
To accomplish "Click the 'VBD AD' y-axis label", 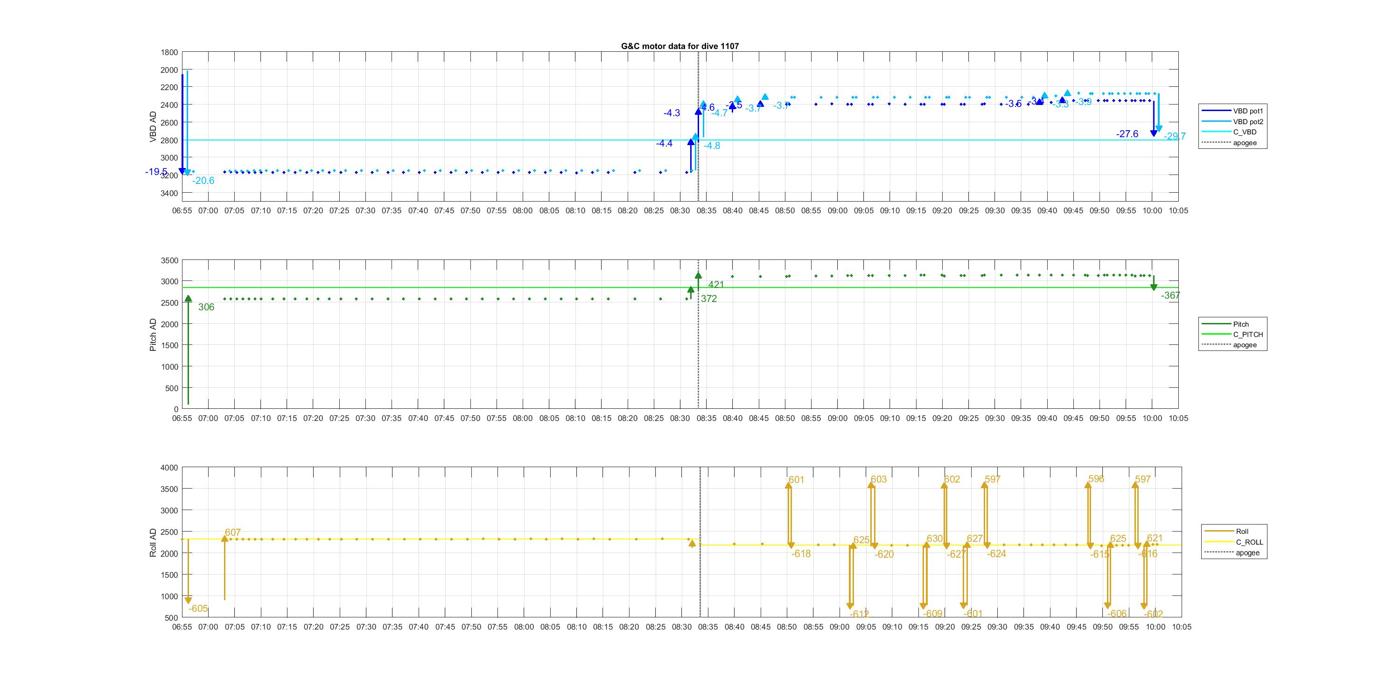I will (x=154, y=125).
